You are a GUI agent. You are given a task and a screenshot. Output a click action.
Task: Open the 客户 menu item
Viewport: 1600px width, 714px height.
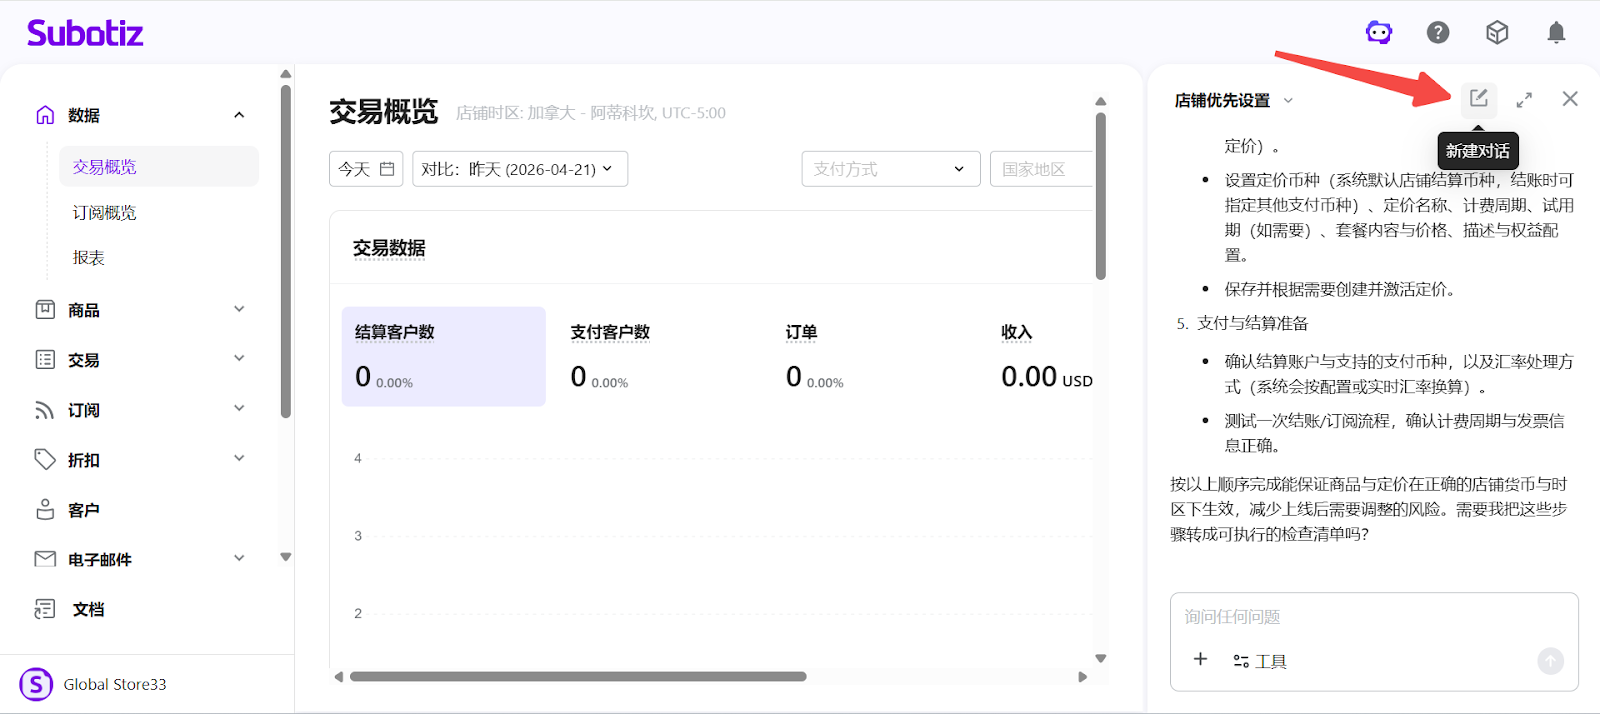[84, 510]
